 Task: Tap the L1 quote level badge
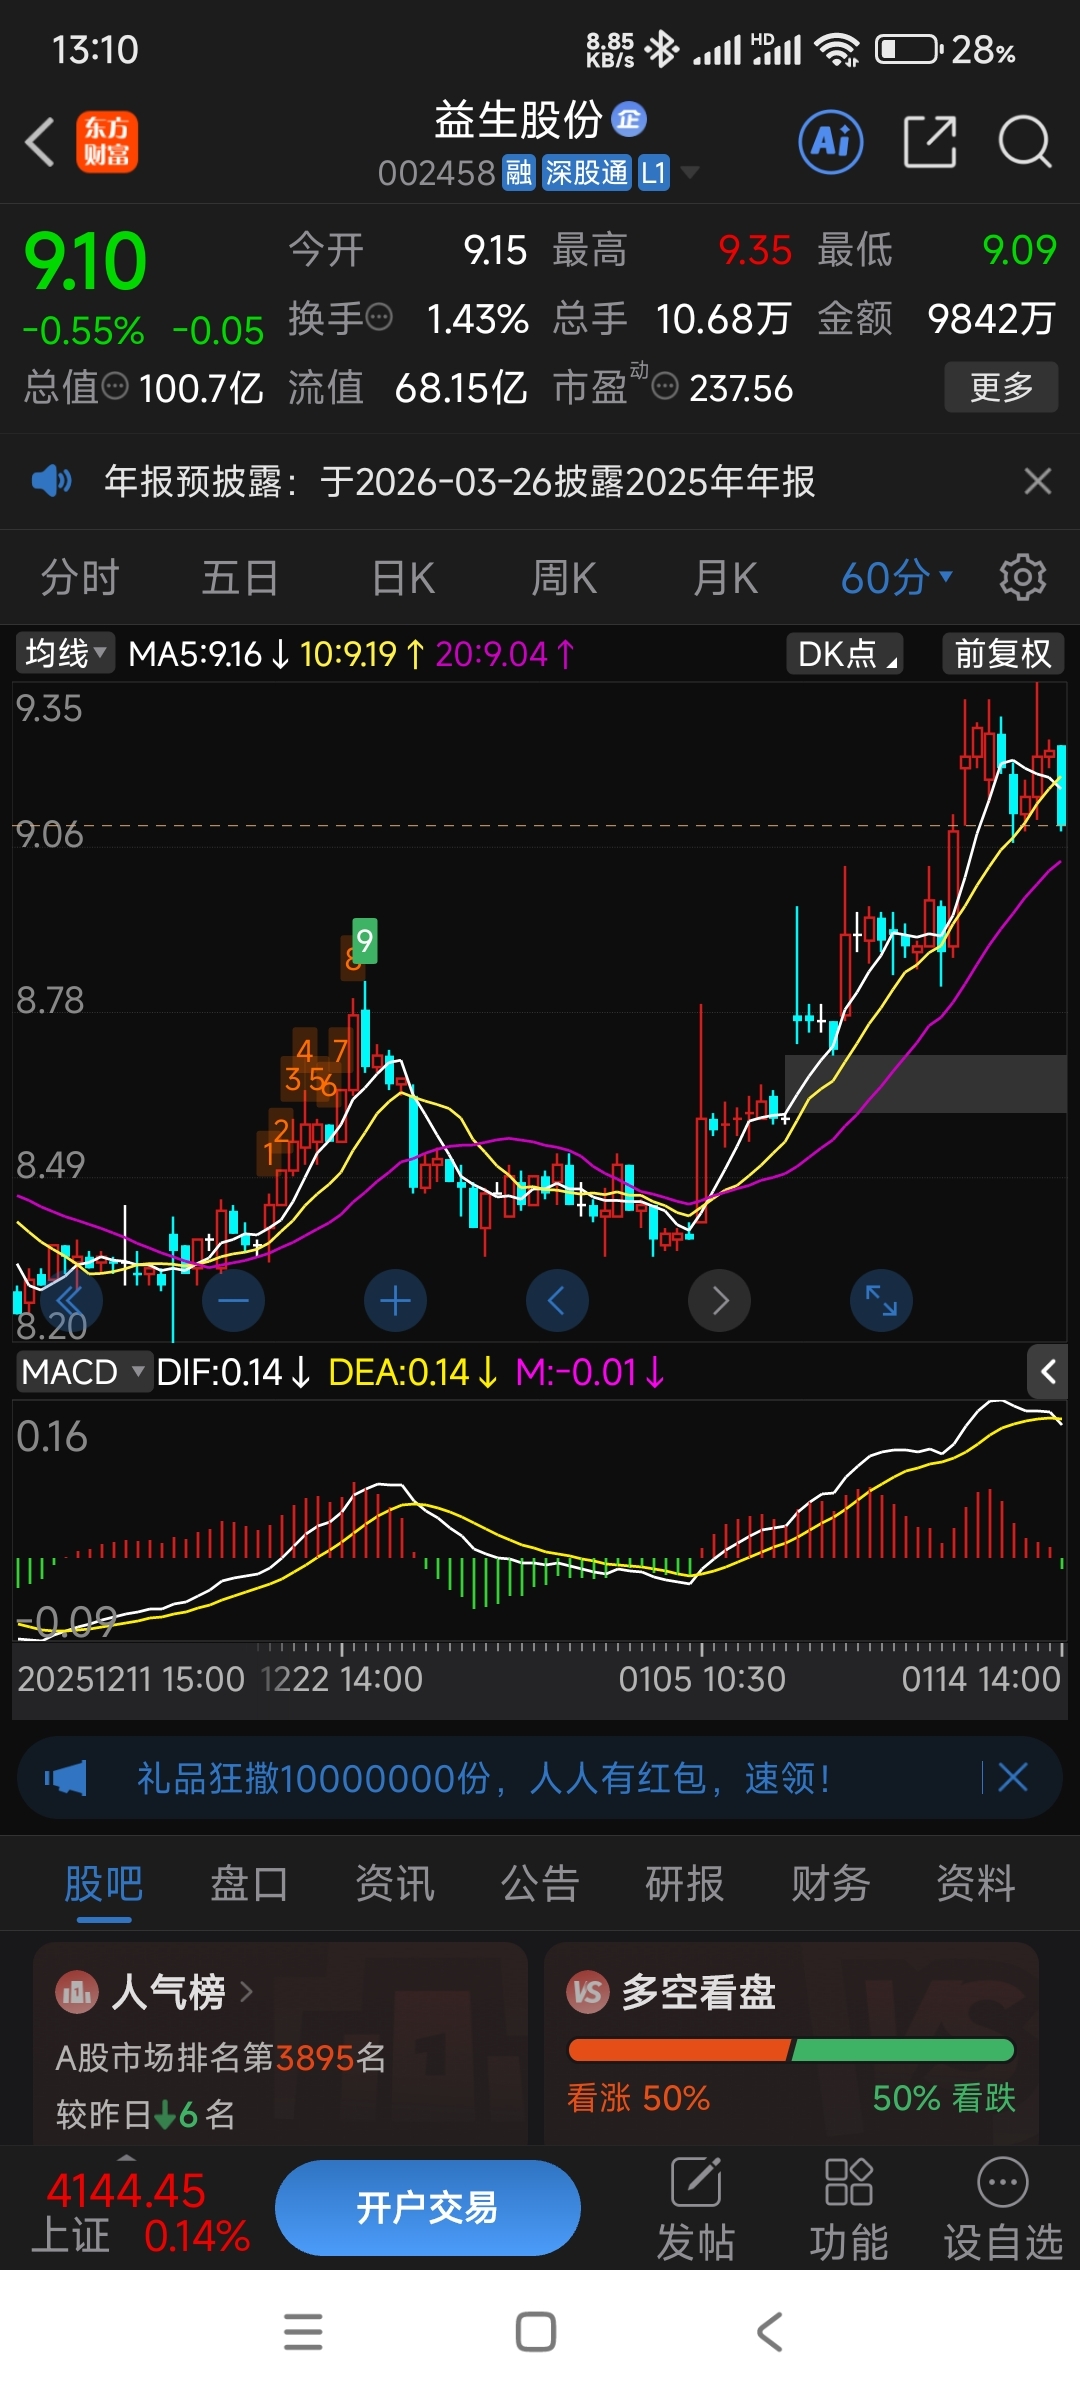[x=653, y=173]
